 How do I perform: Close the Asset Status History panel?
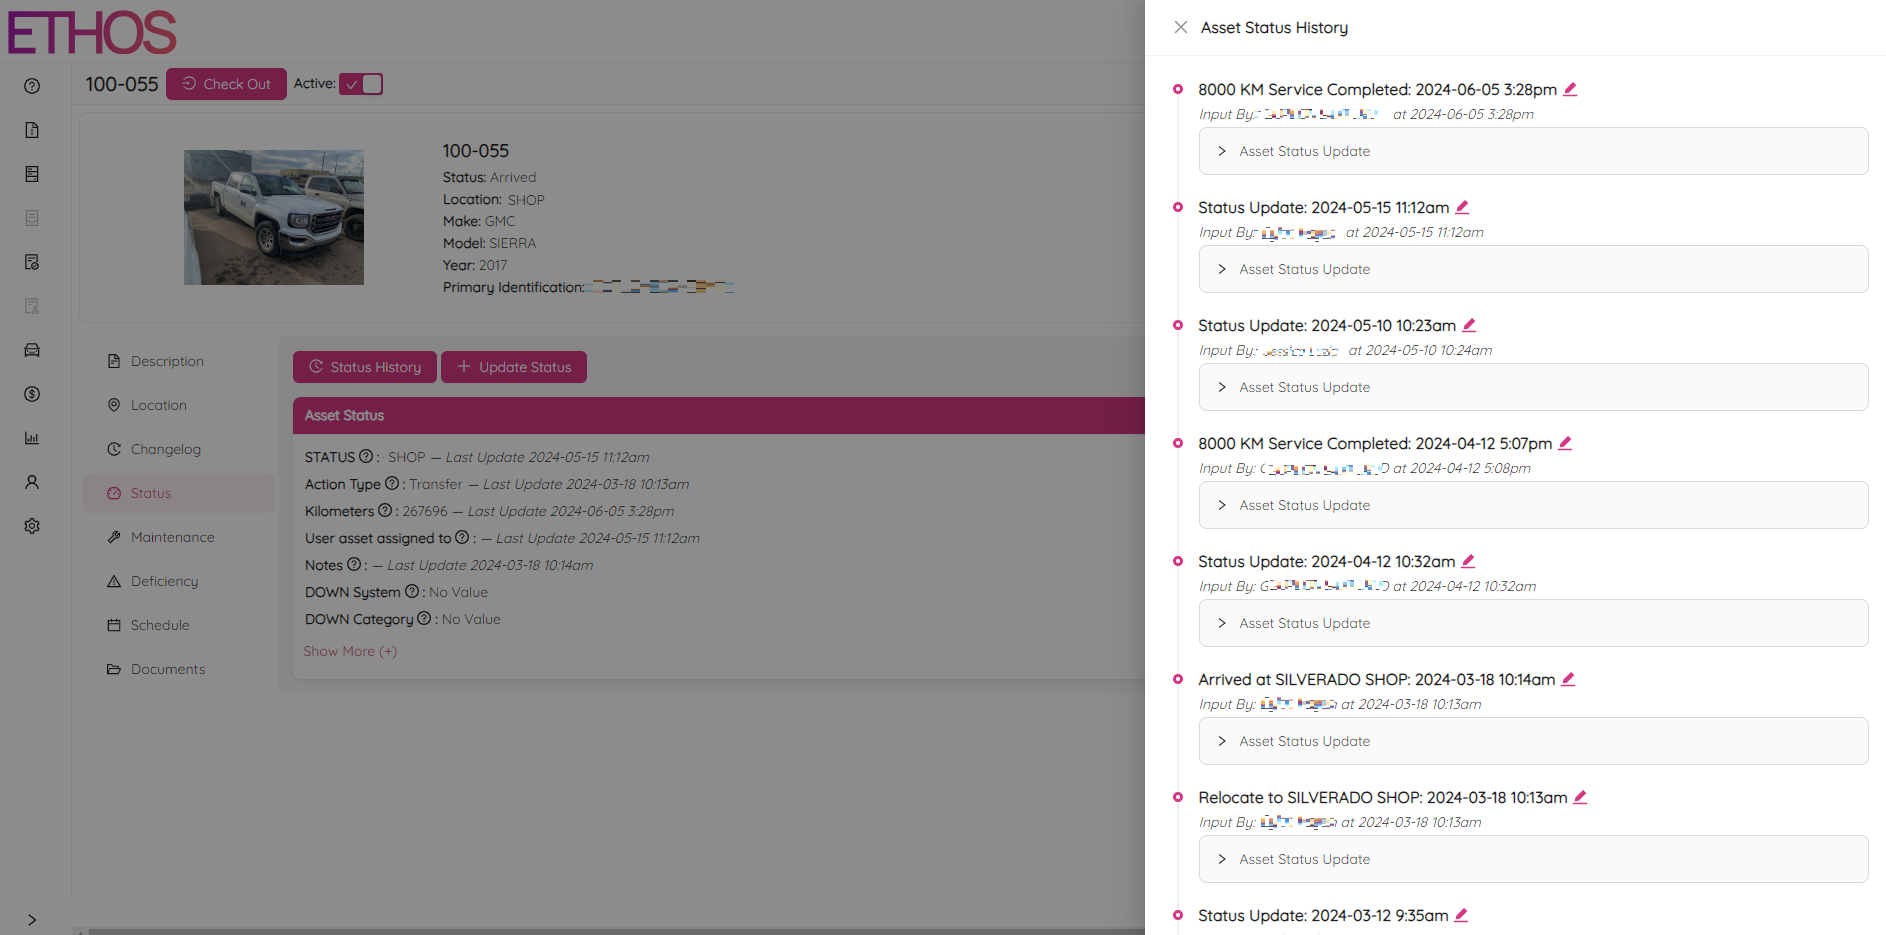coord(1181,27)
